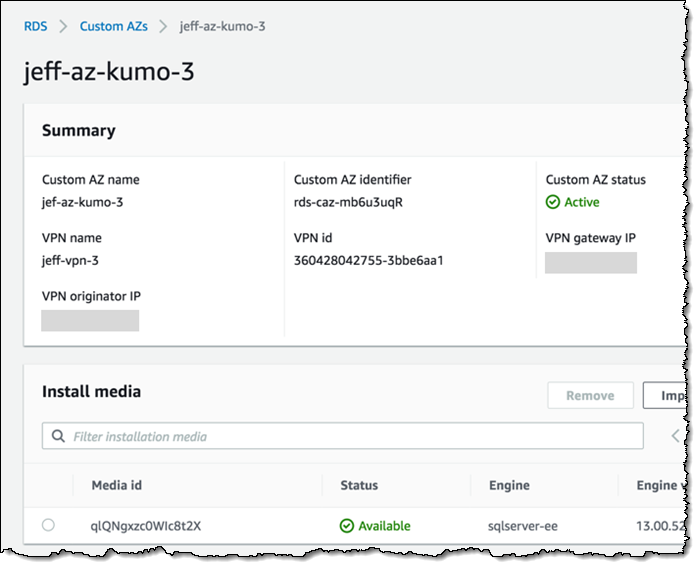The width and height of the screenshot is (700, 567).
Task: Click the Custom AZ identifier rds-caz-mb6u3uqR
Action: [x=348, y=202]
